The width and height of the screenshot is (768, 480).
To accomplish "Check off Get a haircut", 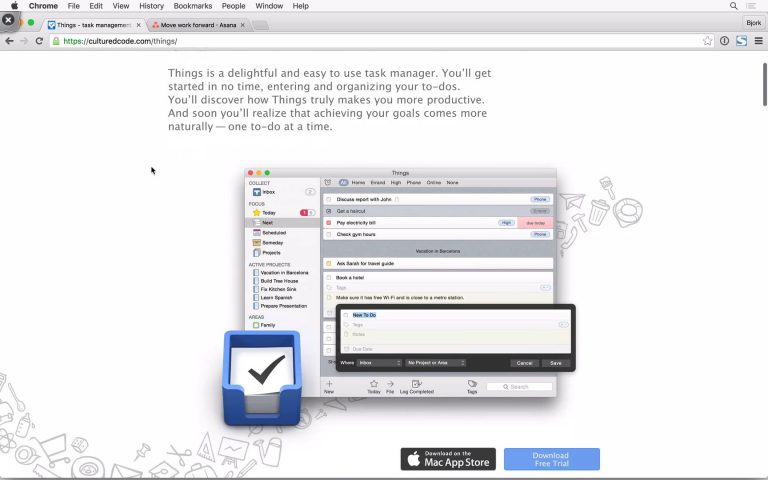I will tap(329, 211).
